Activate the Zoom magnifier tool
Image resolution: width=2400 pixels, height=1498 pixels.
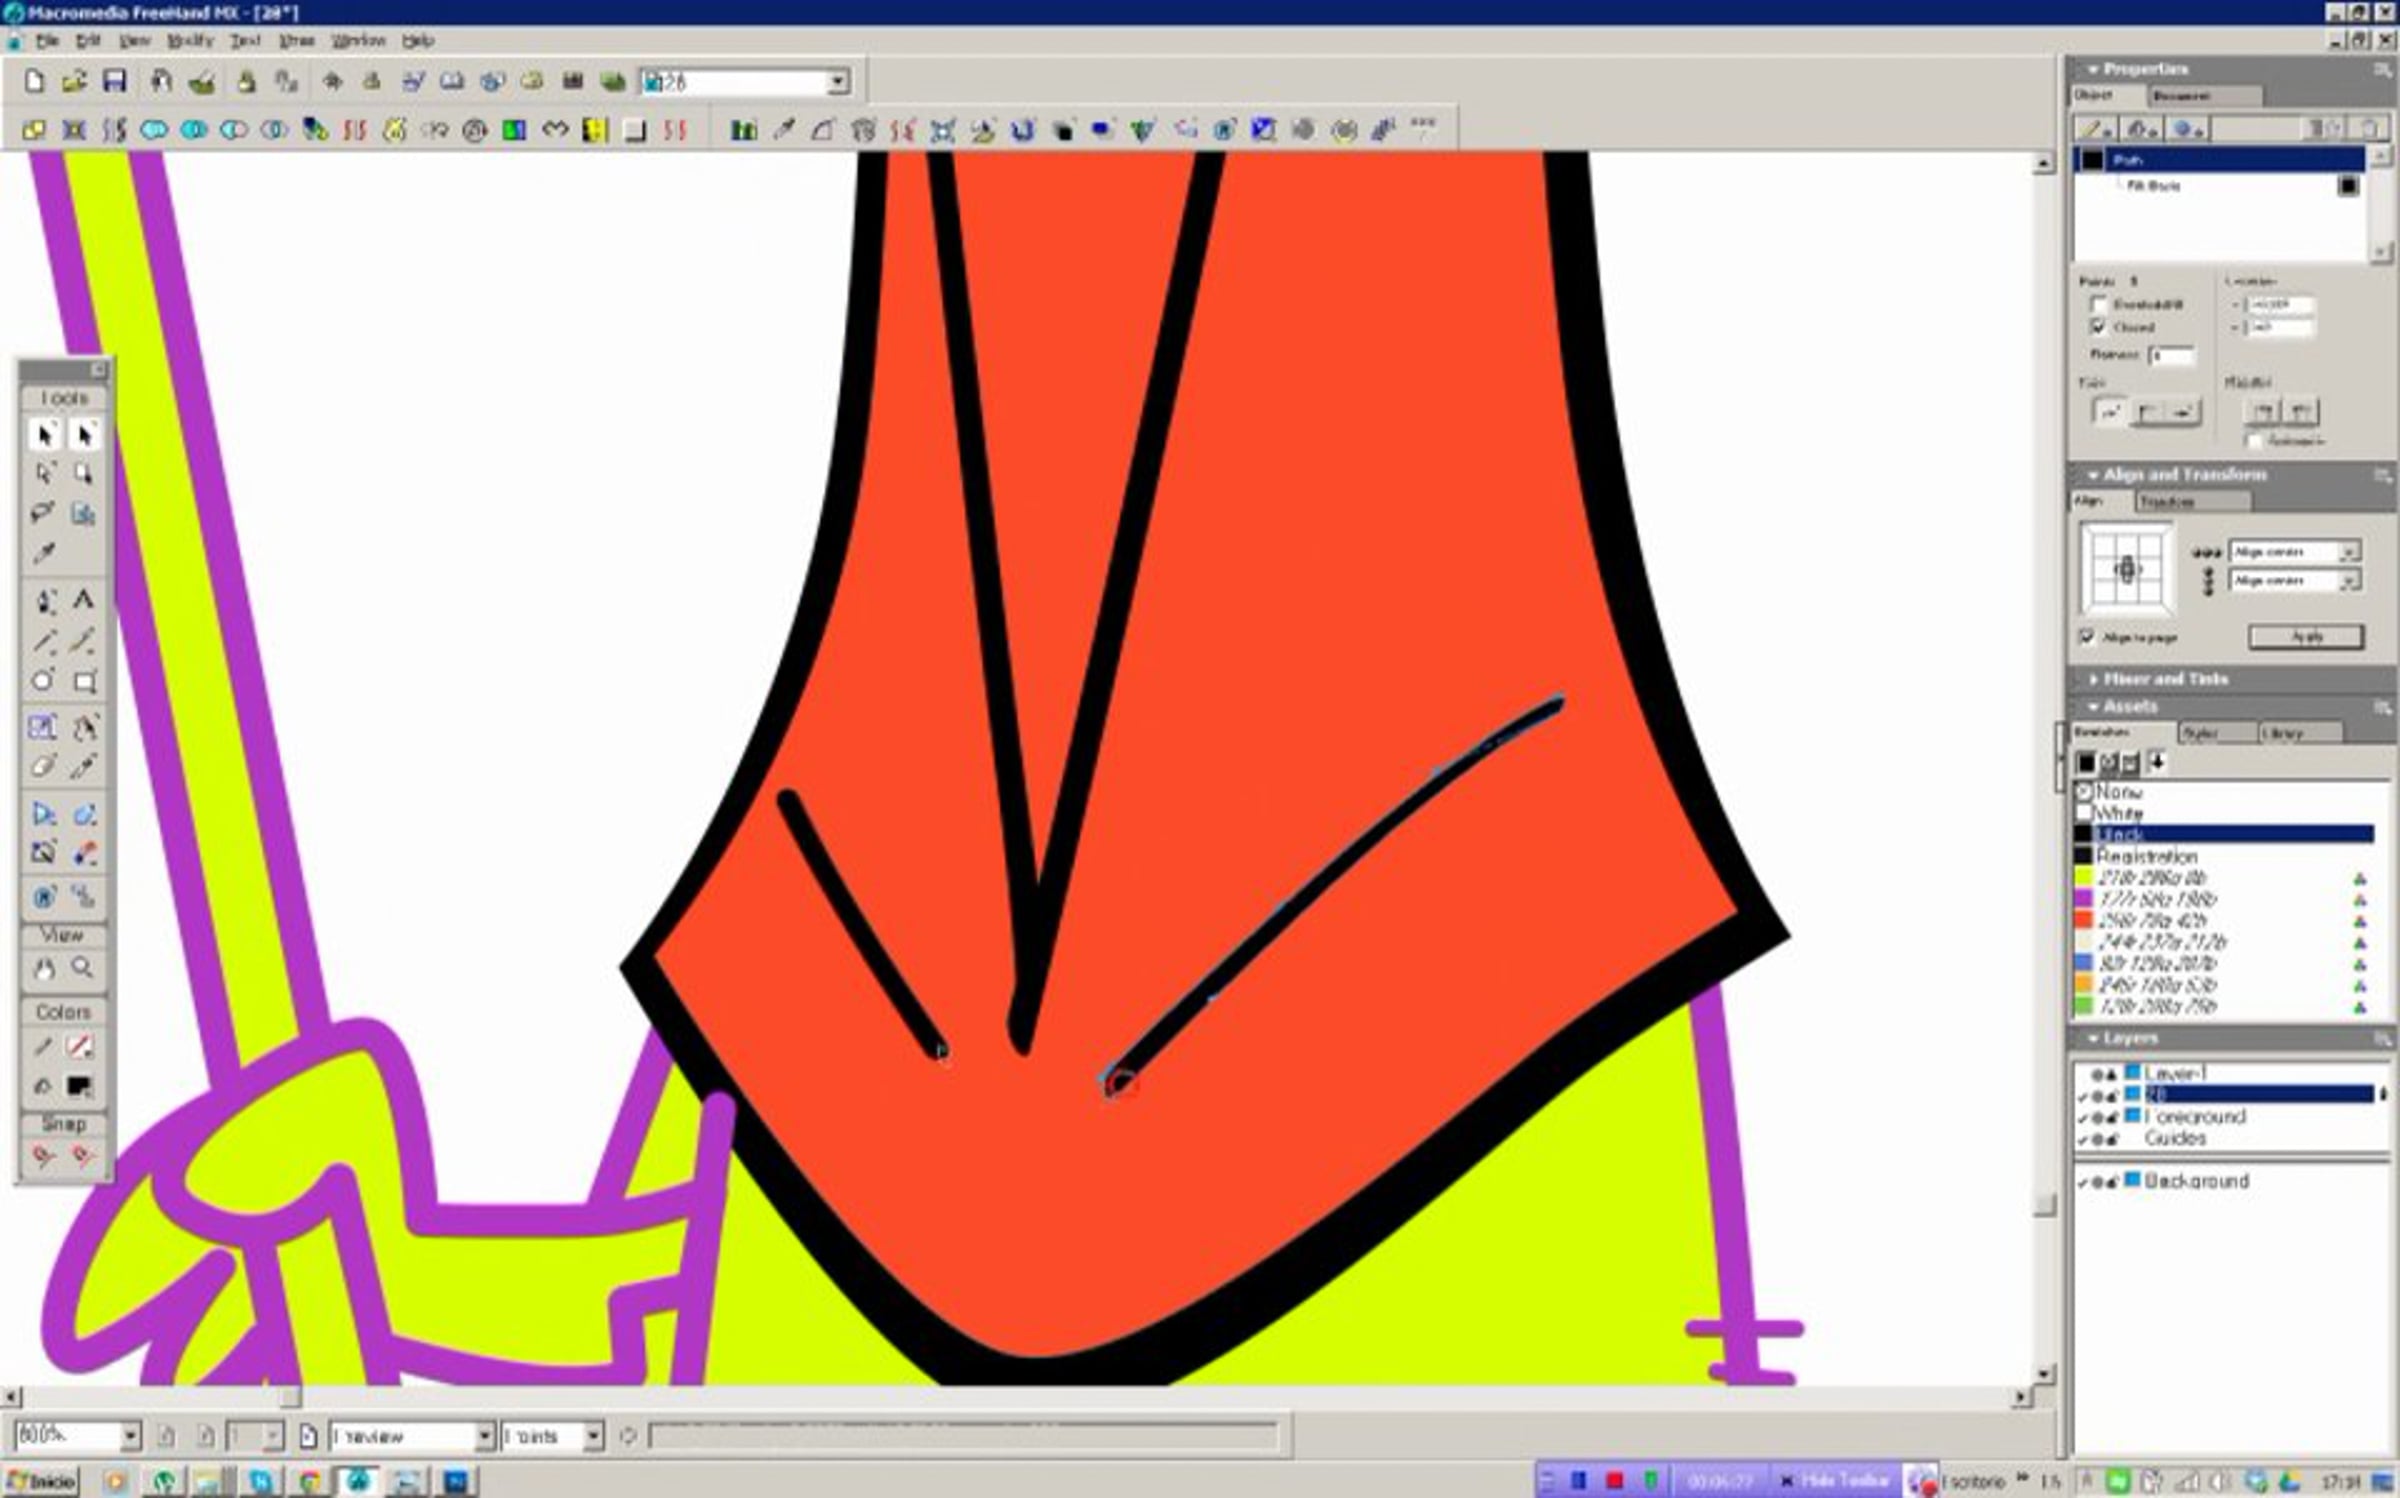tap(83, 968)
